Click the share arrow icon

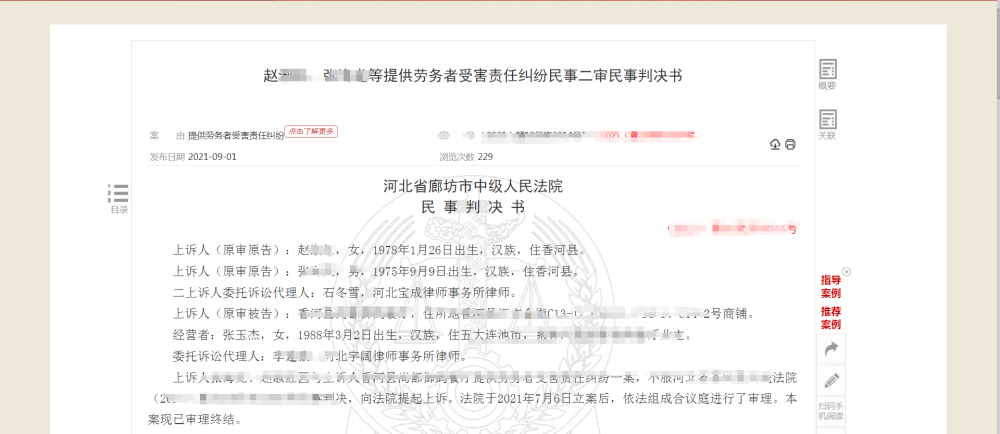point(831,349)
